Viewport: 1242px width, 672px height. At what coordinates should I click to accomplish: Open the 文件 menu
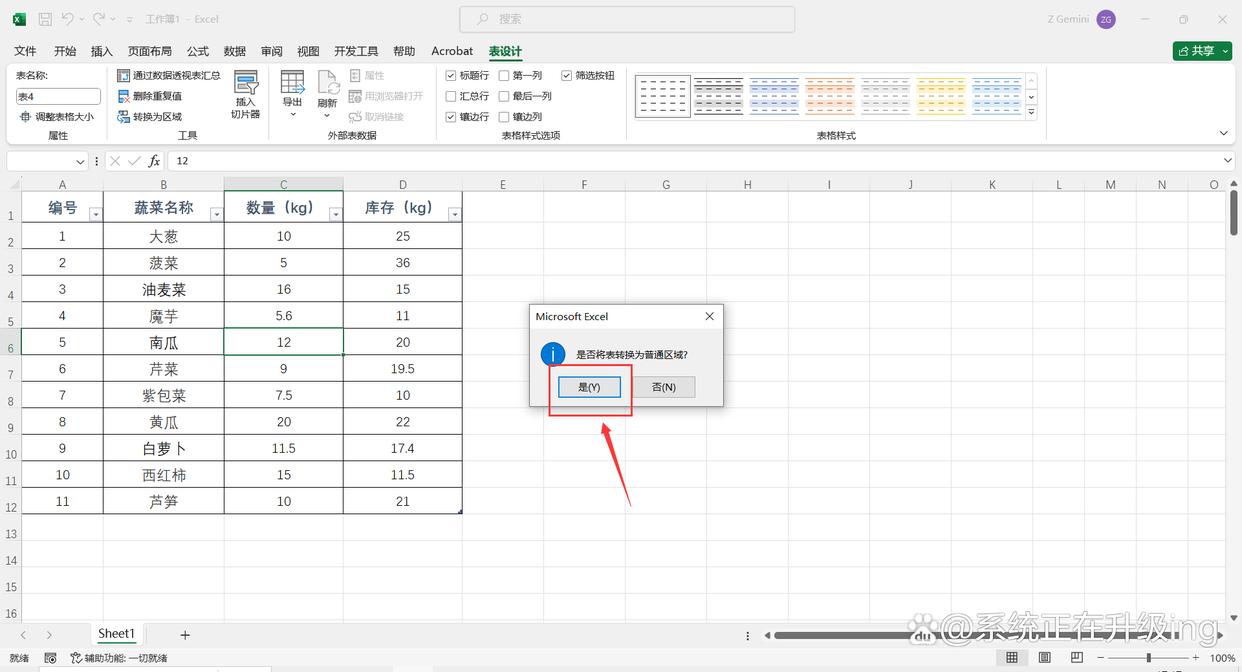pos(25,51)
